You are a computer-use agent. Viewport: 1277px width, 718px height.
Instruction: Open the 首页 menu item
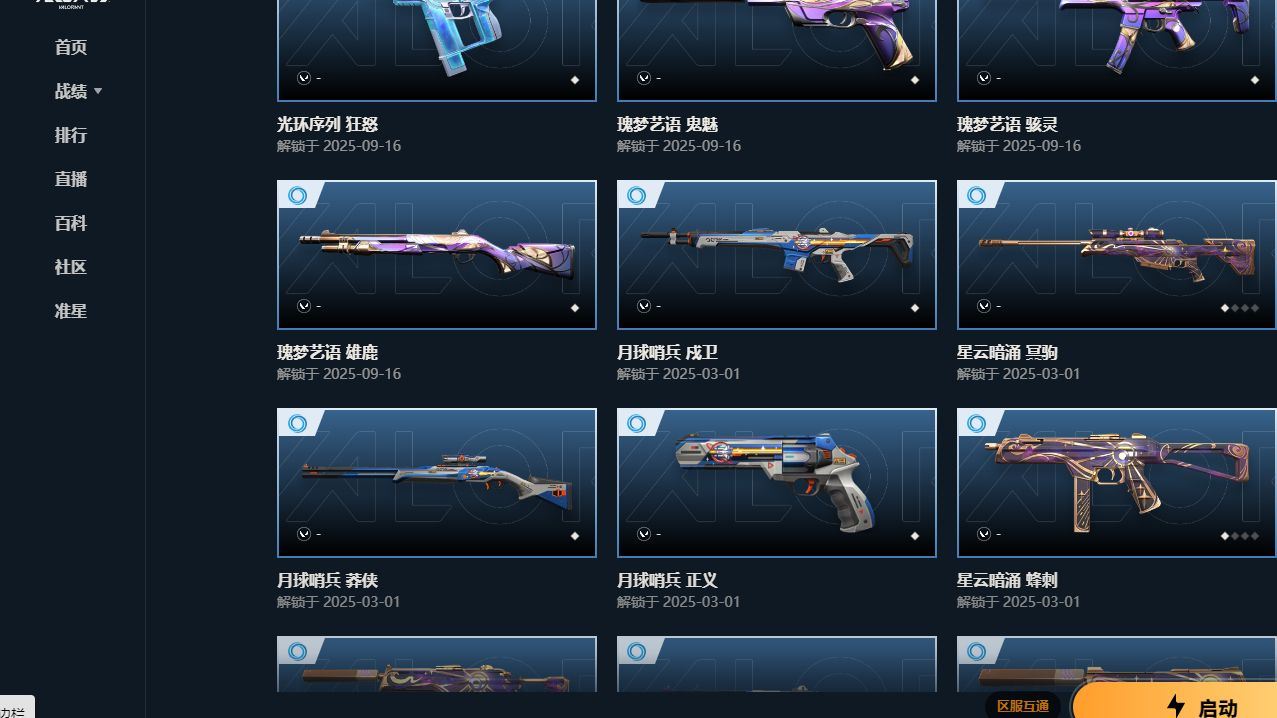tap(71, 47)
